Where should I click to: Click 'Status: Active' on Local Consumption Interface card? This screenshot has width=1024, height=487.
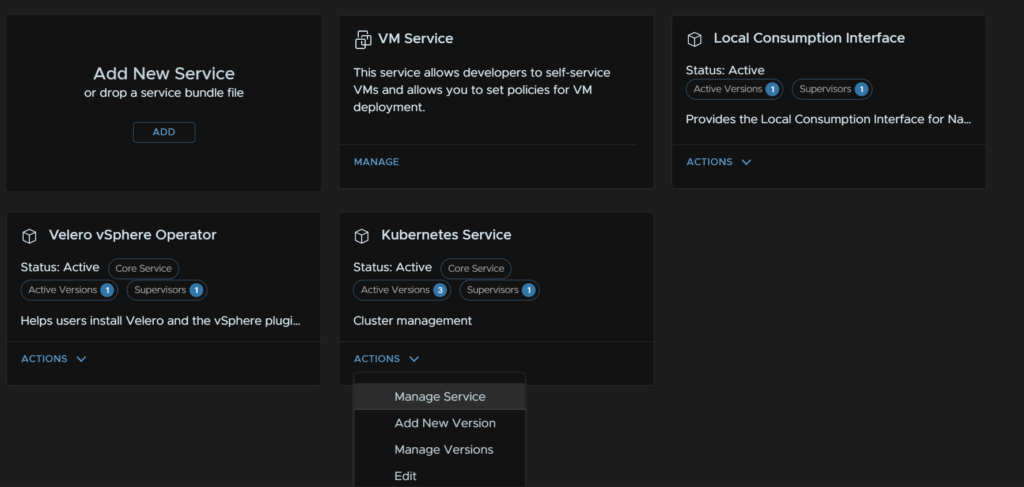pos(725,71)
